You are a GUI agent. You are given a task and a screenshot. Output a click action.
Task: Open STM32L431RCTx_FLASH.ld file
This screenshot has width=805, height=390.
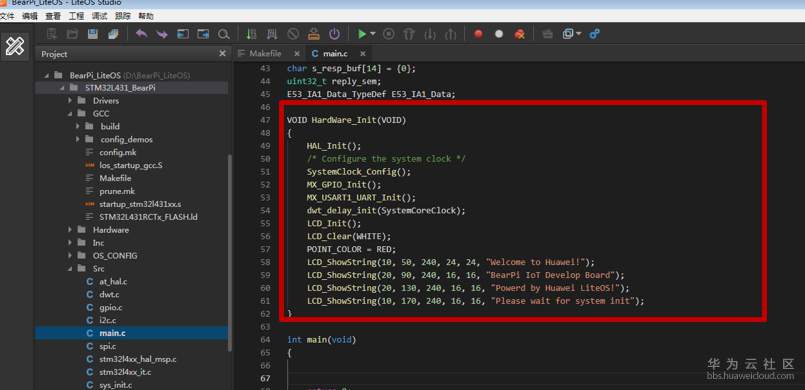(x=148, y=217)
